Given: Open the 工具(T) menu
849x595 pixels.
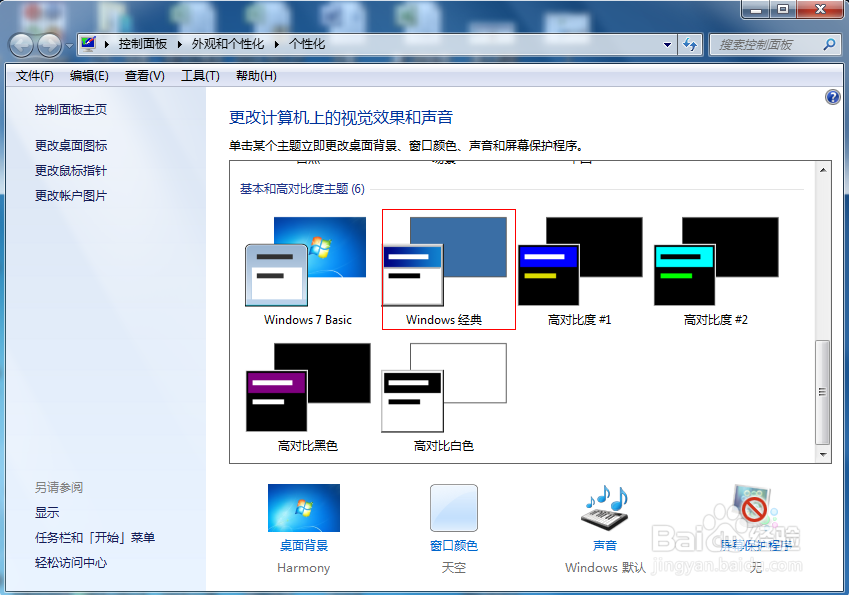Looking at the screenshot, I should (200, 76).
